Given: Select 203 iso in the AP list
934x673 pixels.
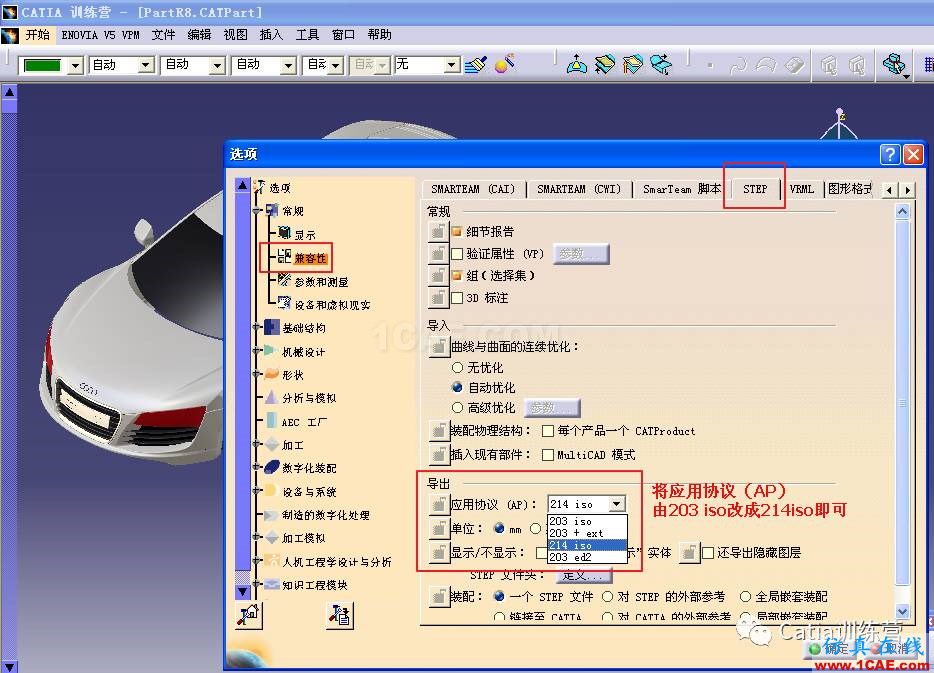Looking at the screenshot, I should point(587,521).
